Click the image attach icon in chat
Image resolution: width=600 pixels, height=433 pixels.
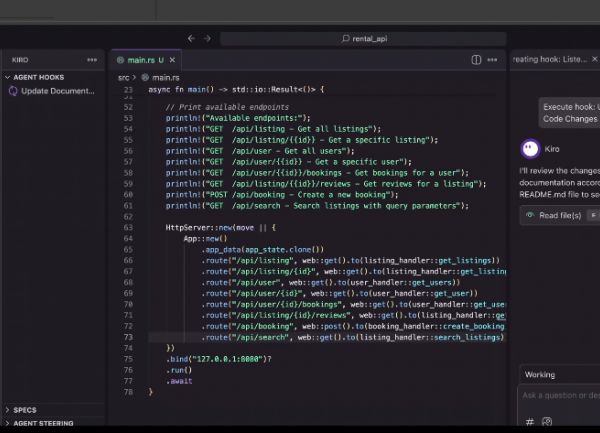[546, 421]
